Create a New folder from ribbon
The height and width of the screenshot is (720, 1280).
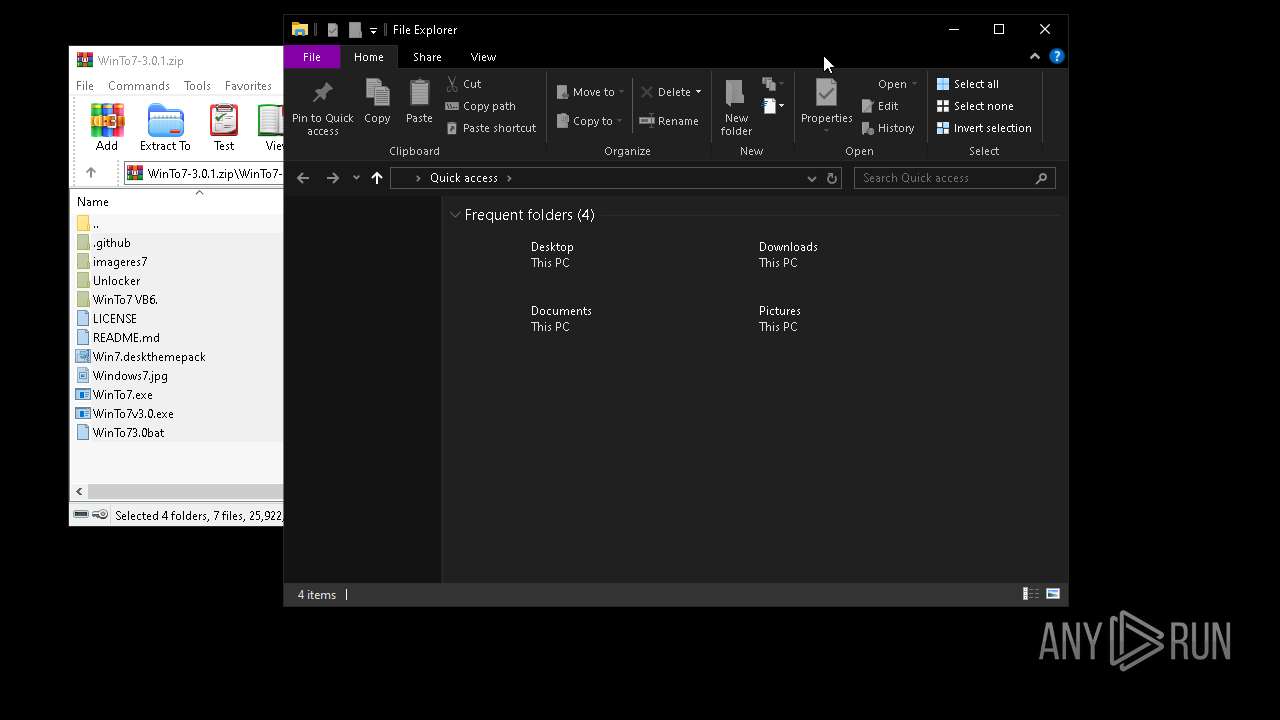pos(736,107)
